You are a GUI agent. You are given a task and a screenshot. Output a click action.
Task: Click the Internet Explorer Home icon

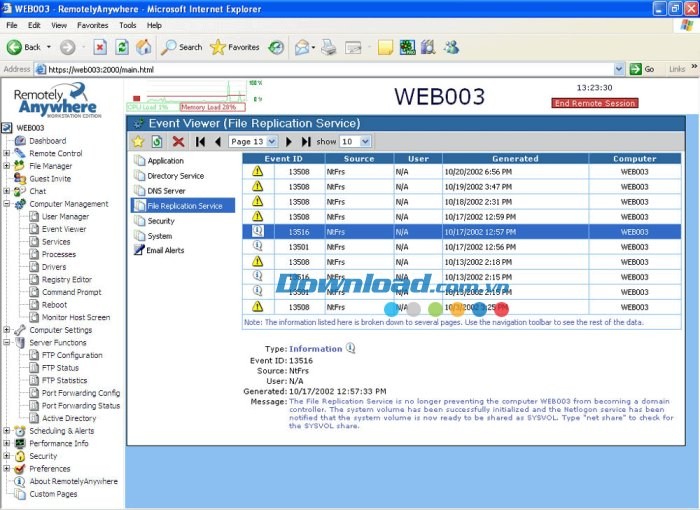click(x=144, y=47)
